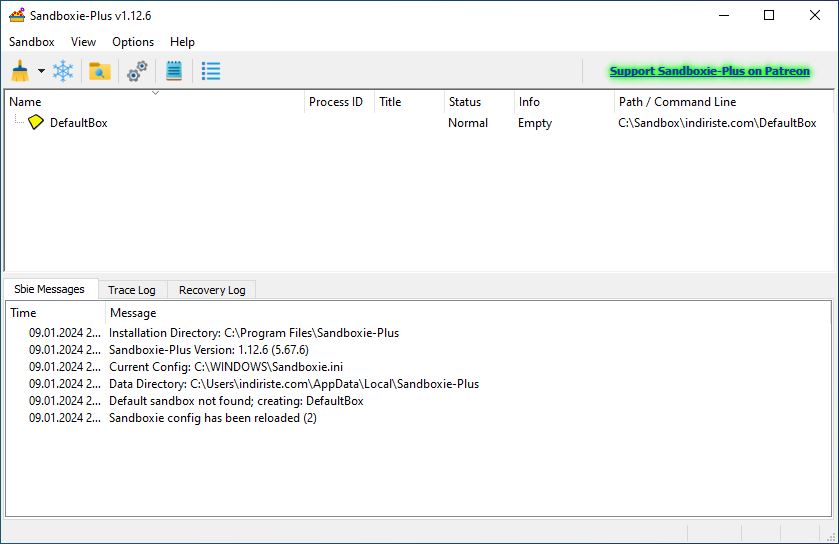Image resolution: width=839 pixels, height=544 pixels.
Task: Select the Sandboxie config has been reloaded message
Action: click(x=418, y=418)
